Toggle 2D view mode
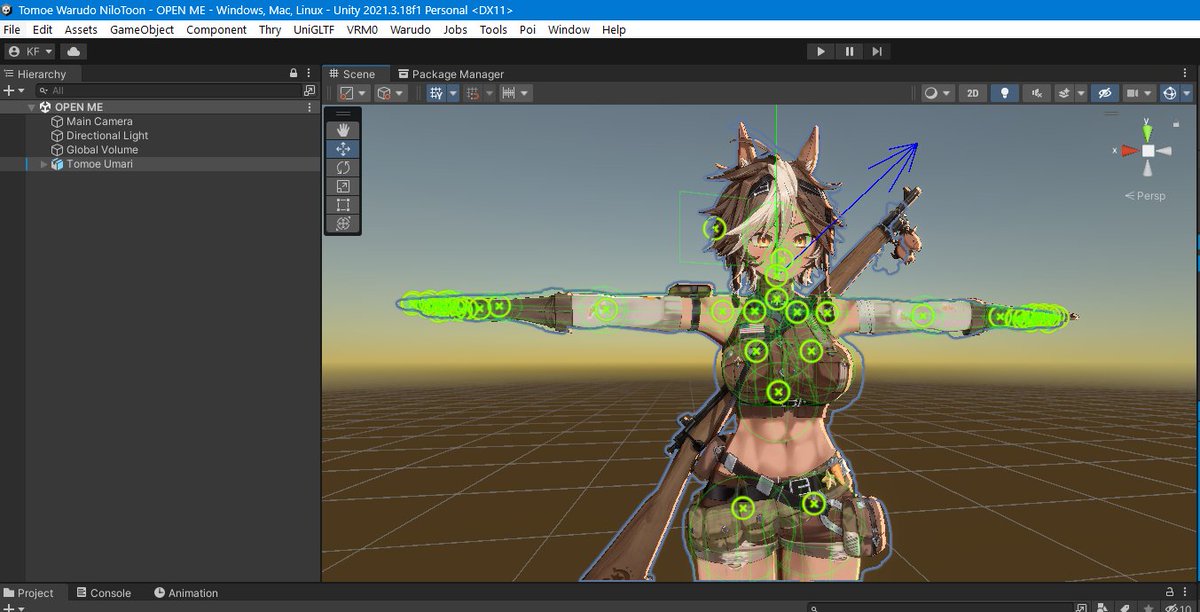This screenshot has height=612, width=1200. (x=972, y=93)
